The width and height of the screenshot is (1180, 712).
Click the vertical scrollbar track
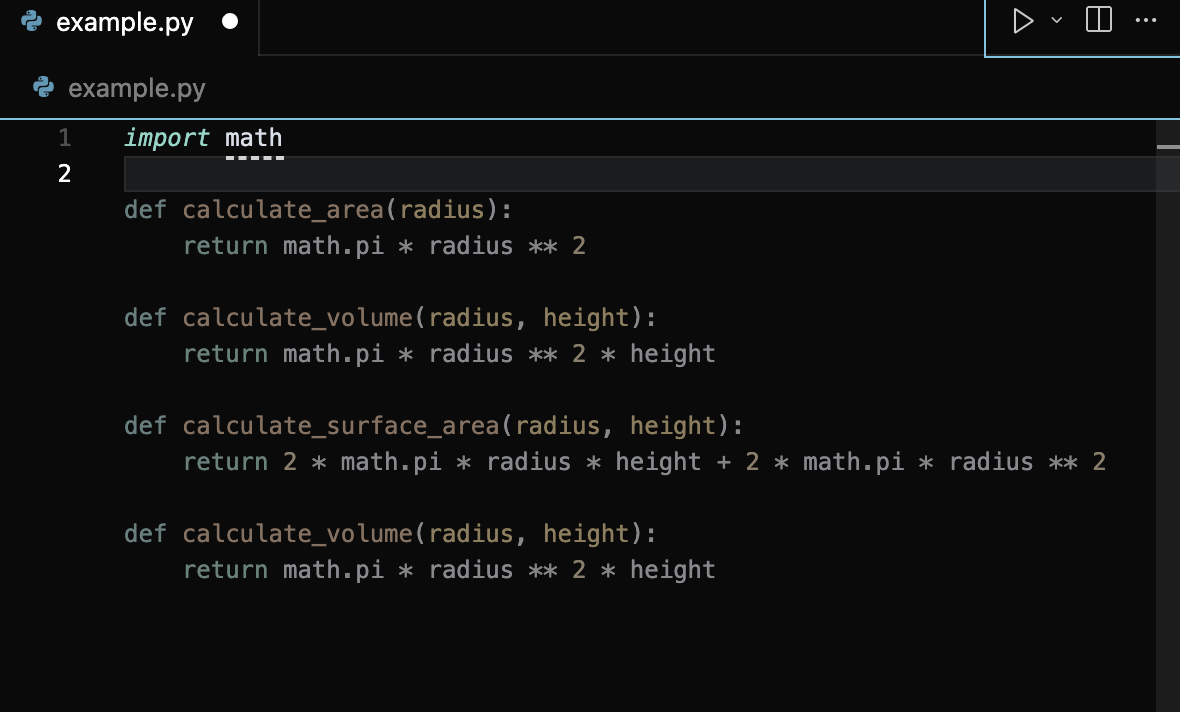tap(1168, 415)
